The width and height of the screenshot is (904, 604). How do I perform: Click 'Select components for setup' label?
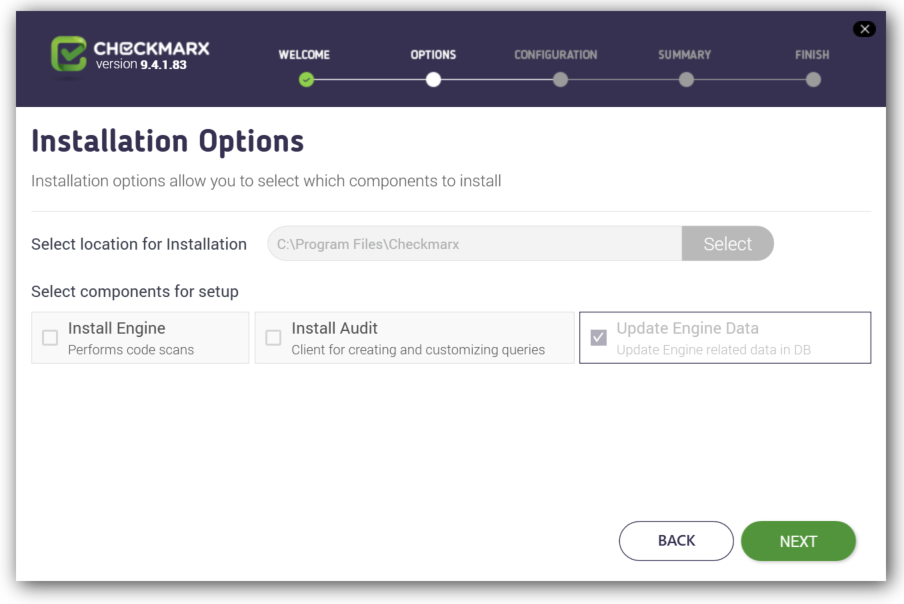pyautogui.click(x=135, y=292)
